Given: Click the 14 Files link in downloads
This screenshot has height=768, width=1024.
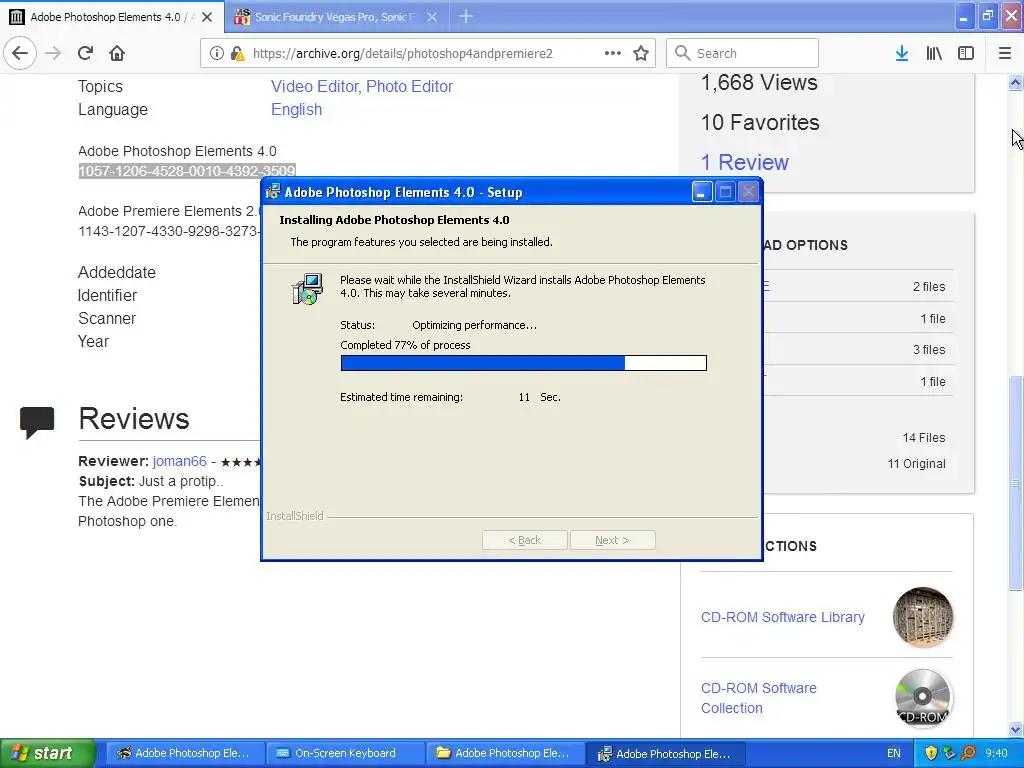Looking at the screenshot, I should tap(923, 438).
